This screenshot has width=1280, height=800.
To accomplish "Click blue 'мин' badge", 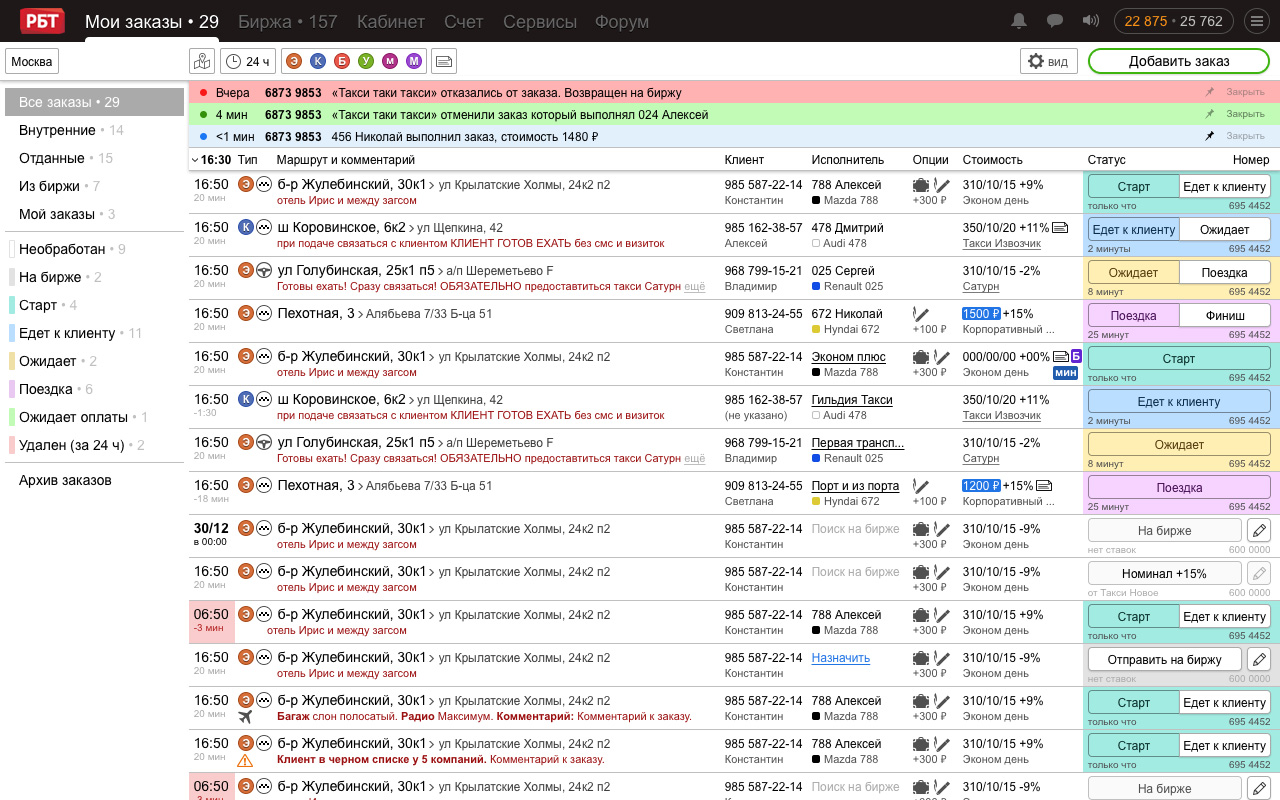I will (x=1065, y=373).
